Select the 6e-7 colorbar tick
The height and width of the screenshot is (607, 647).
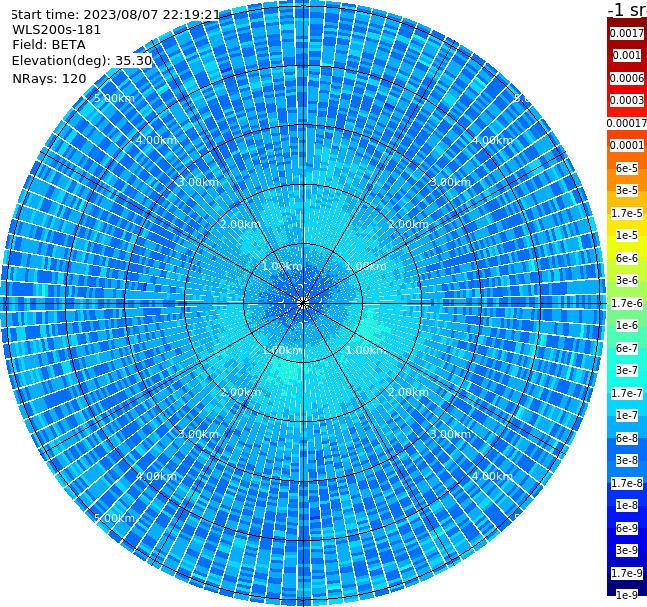pyautogui.click(x=627, y=348)
